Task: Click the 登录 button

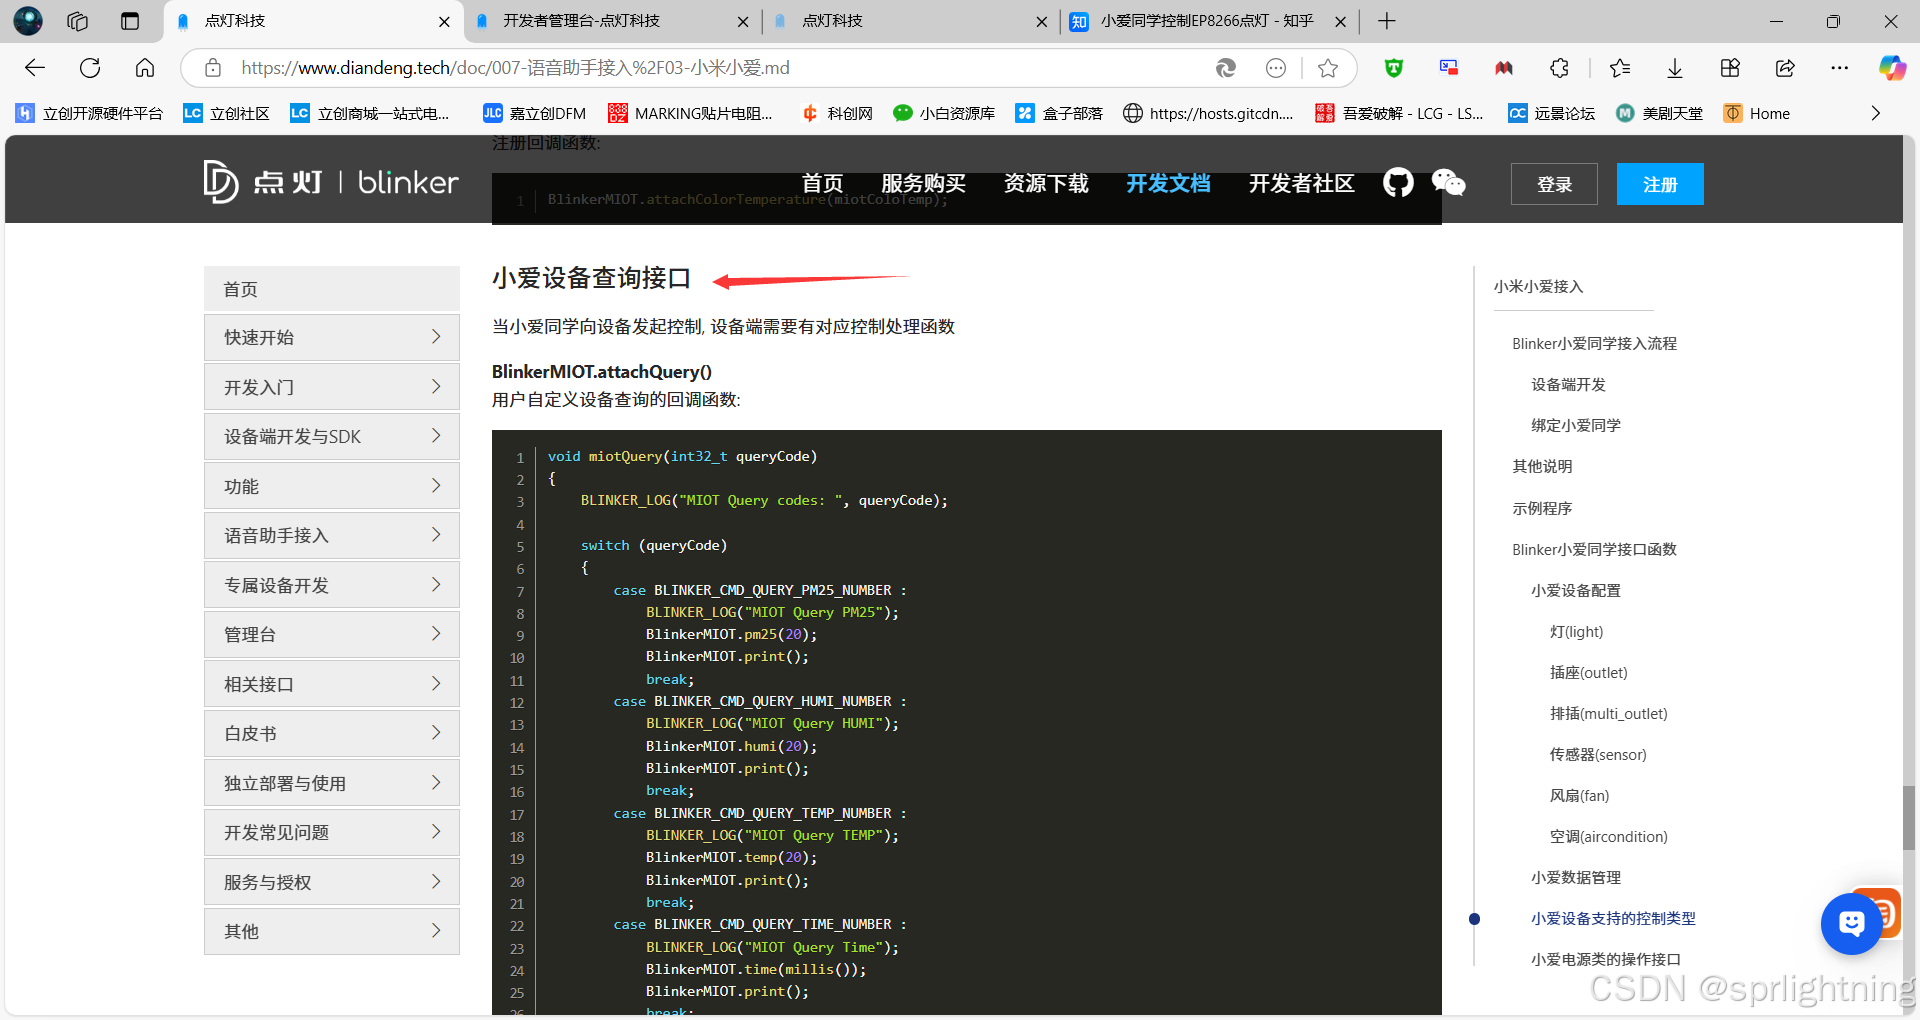Action: pyautogui.click(x=1554, y=184)
